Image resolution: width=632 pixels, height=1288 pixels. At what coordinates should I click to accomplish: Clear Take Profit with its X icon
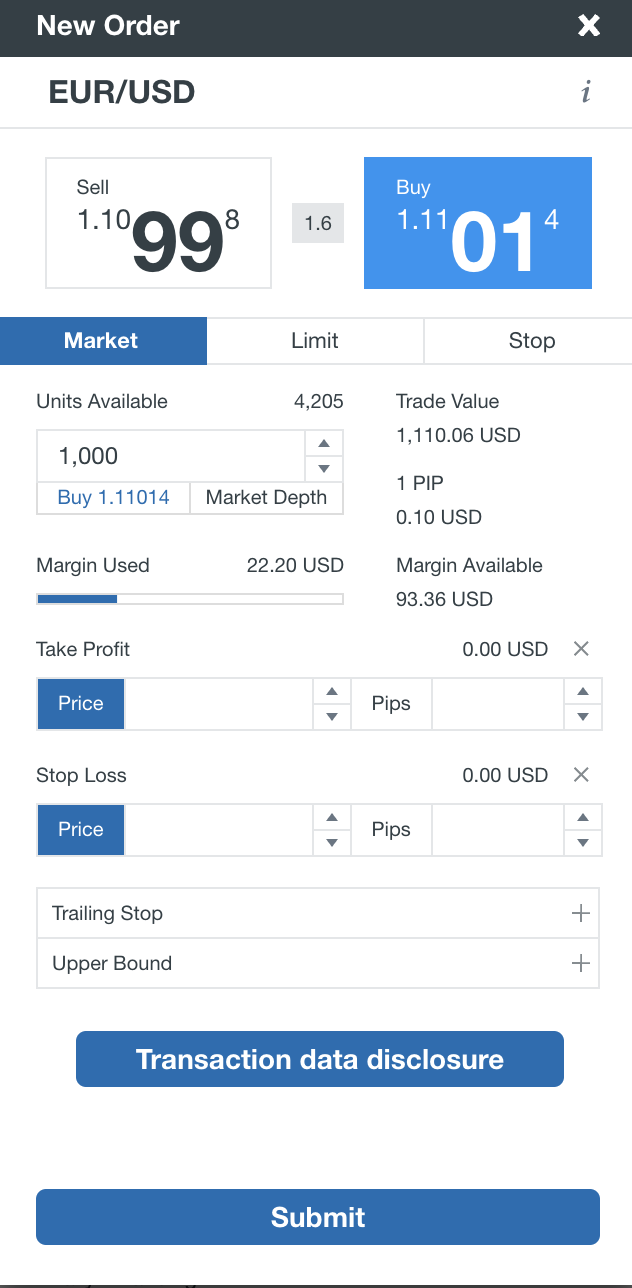[581, 649]
